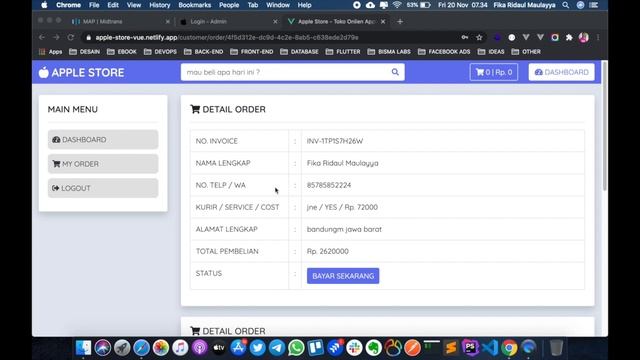This screenshot has height=360, width=640.
Task: Open Twitter from the Dock
Action: click(x=258, y=348)
